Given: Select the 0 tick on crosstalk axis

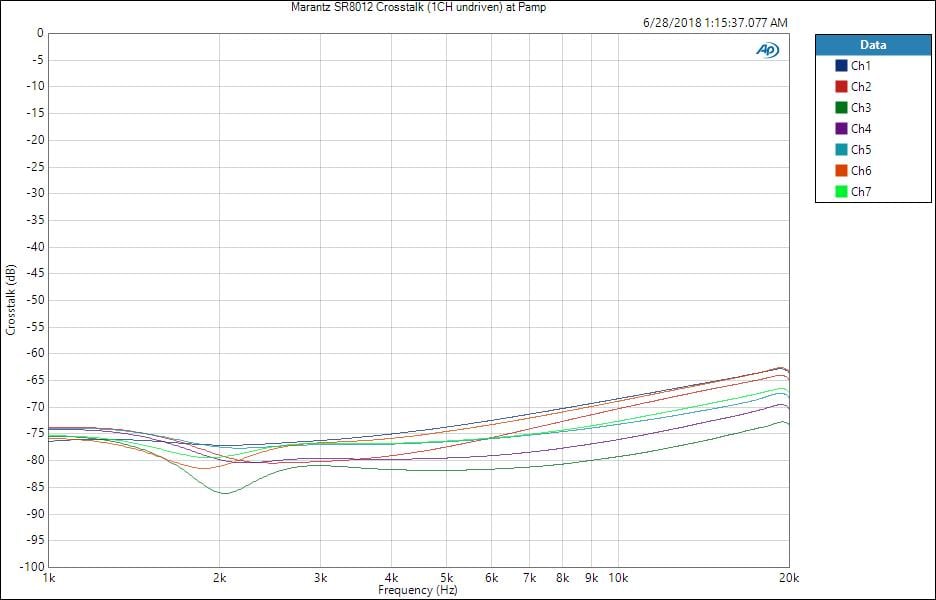Looking at the screenshot, I should point(39,33).
